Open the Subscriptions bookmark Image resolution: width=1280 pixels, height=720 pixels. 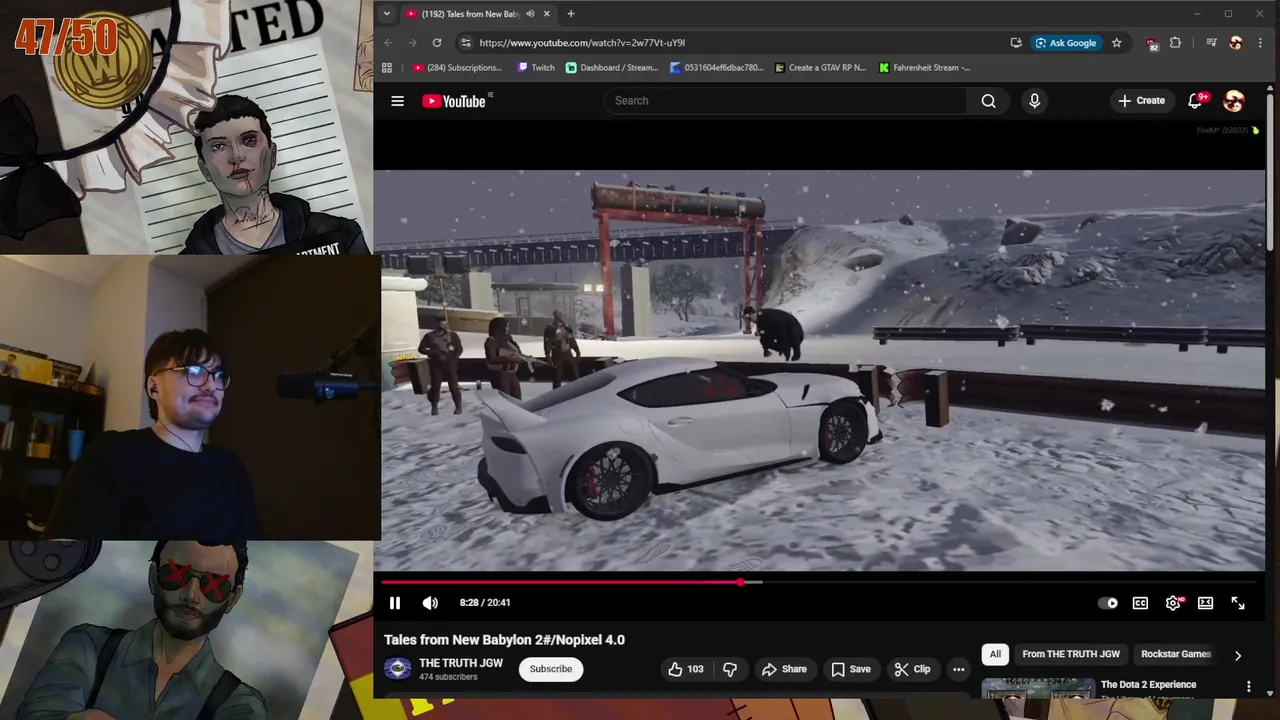457,68
